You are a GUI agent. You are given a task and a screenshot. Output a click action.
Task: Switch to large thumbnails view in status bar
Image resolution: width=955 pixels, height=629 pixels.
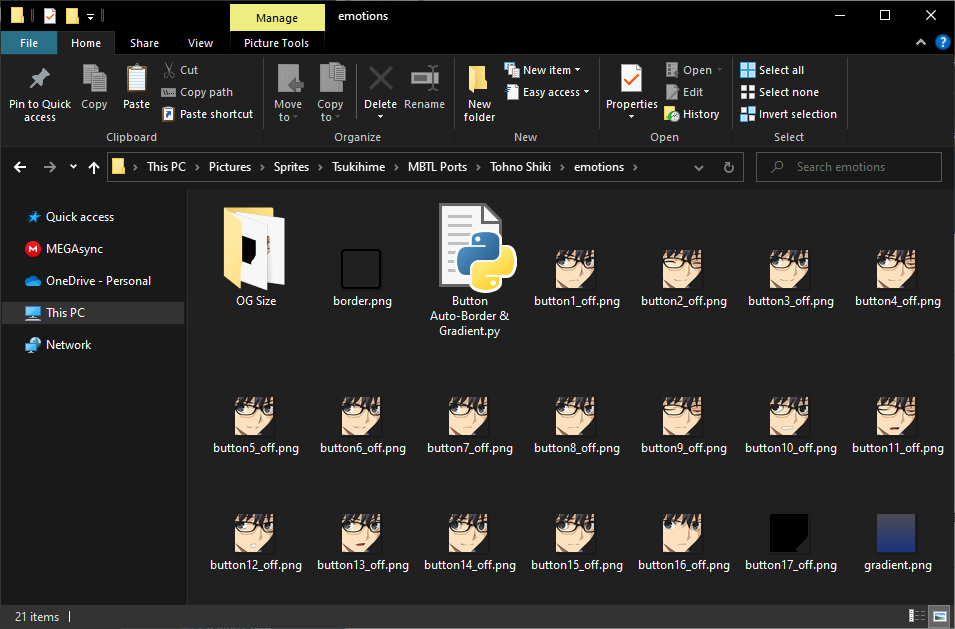940,616
